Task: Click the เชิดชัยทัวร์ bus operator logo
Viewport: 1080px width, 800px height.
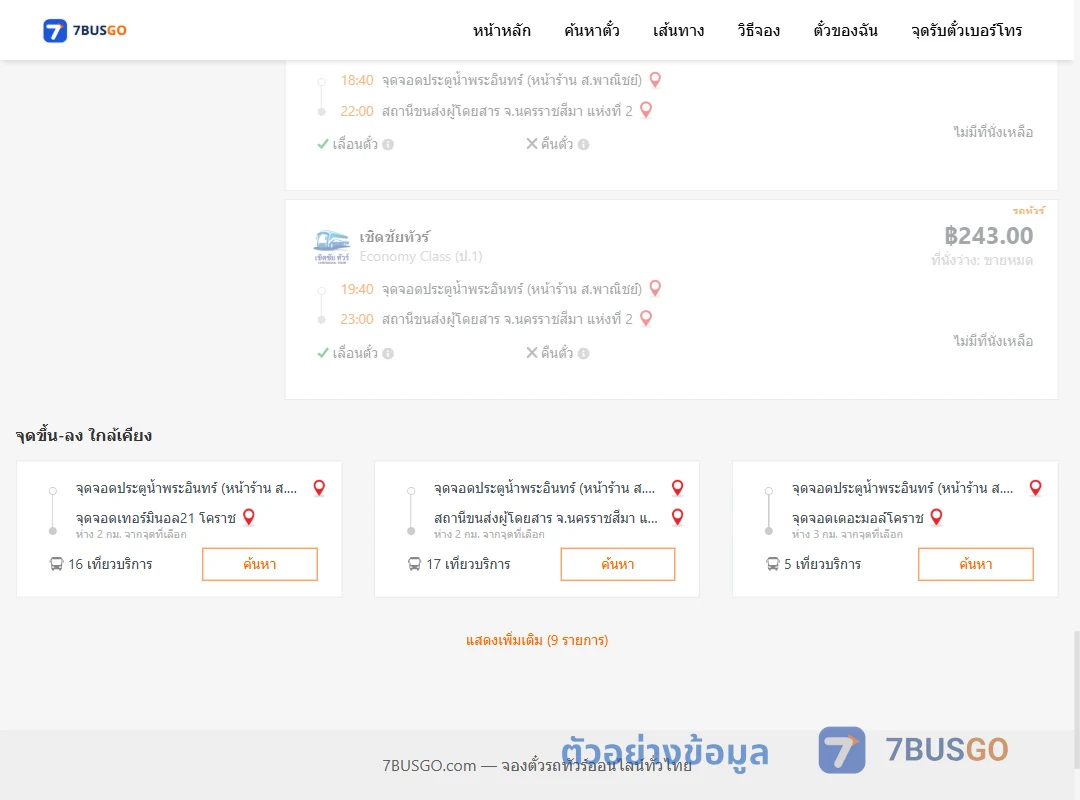Action: coord(332,247)
